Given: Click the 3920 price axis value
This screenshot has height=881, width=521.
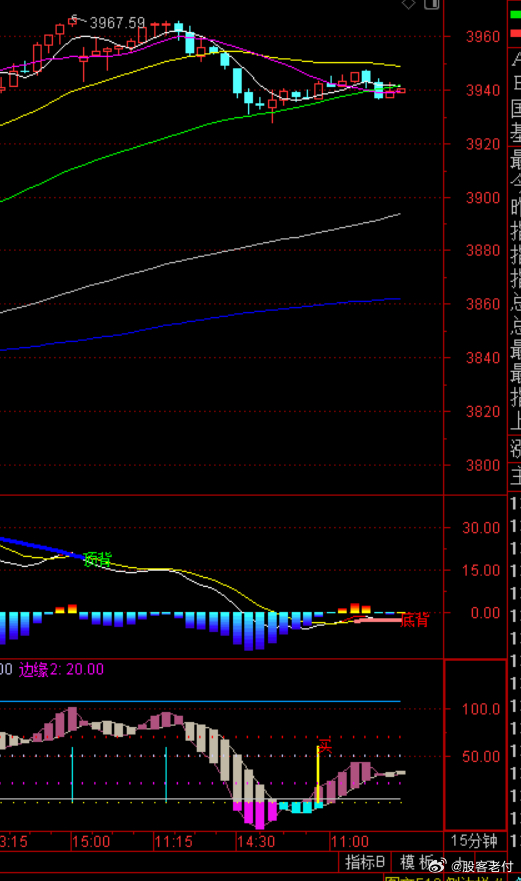Looking at the screenshot, I should click(483, 144).
